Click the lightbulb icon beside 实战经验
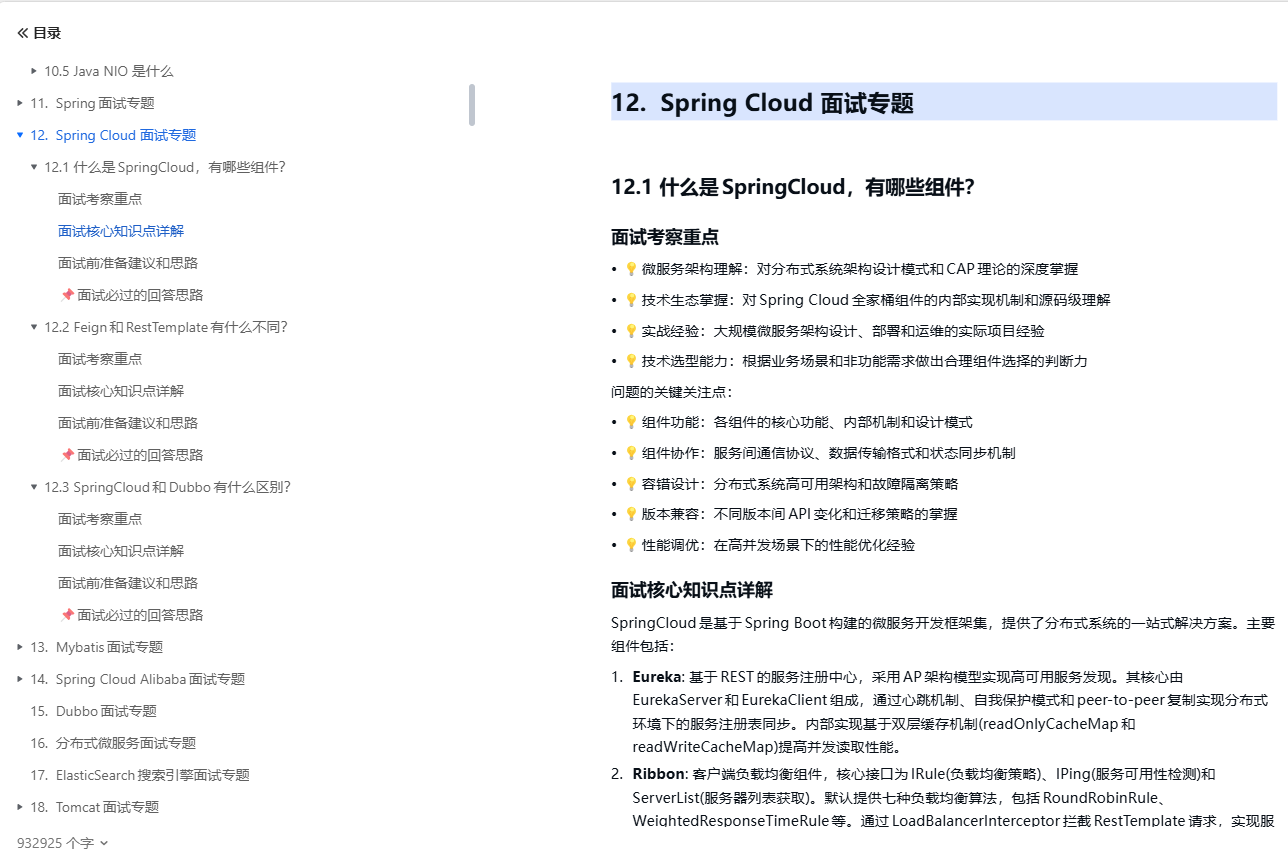 pyautogui.click(x=631, y=331)
